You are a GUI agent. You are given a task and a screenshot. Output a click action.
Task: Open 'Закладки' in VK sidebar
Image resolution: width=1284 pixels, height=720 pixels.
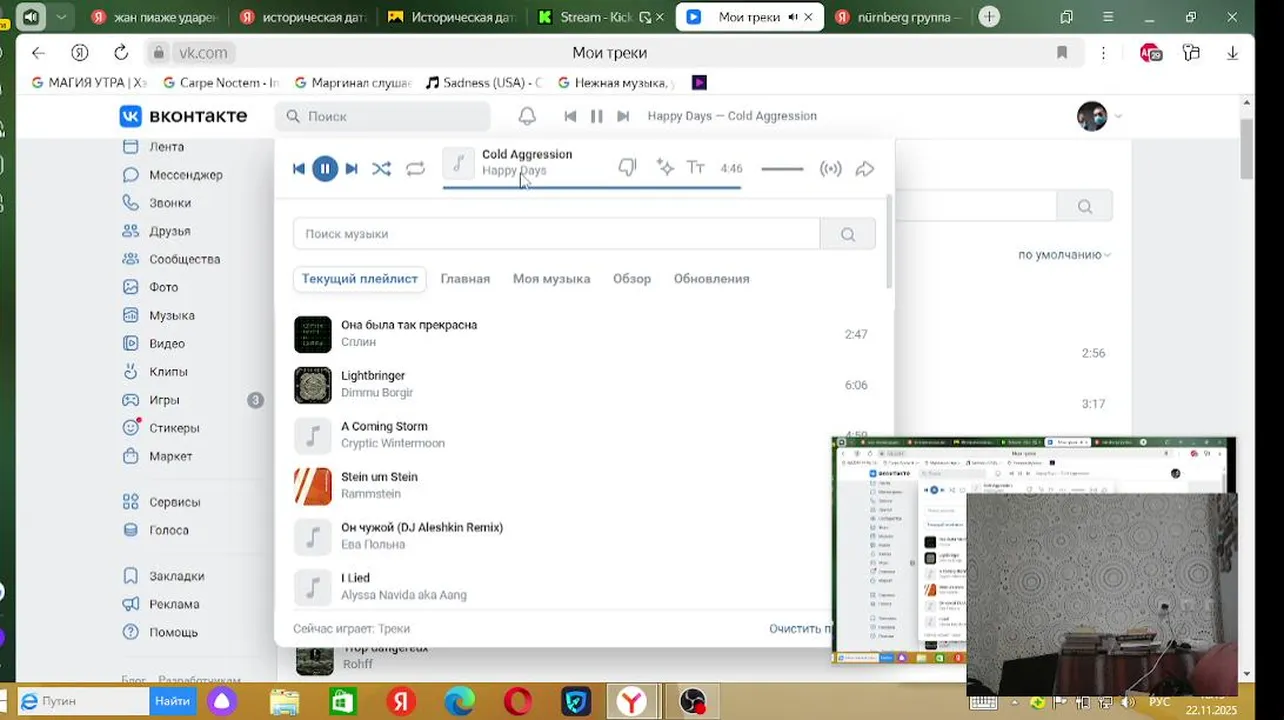tap(177, 576)
